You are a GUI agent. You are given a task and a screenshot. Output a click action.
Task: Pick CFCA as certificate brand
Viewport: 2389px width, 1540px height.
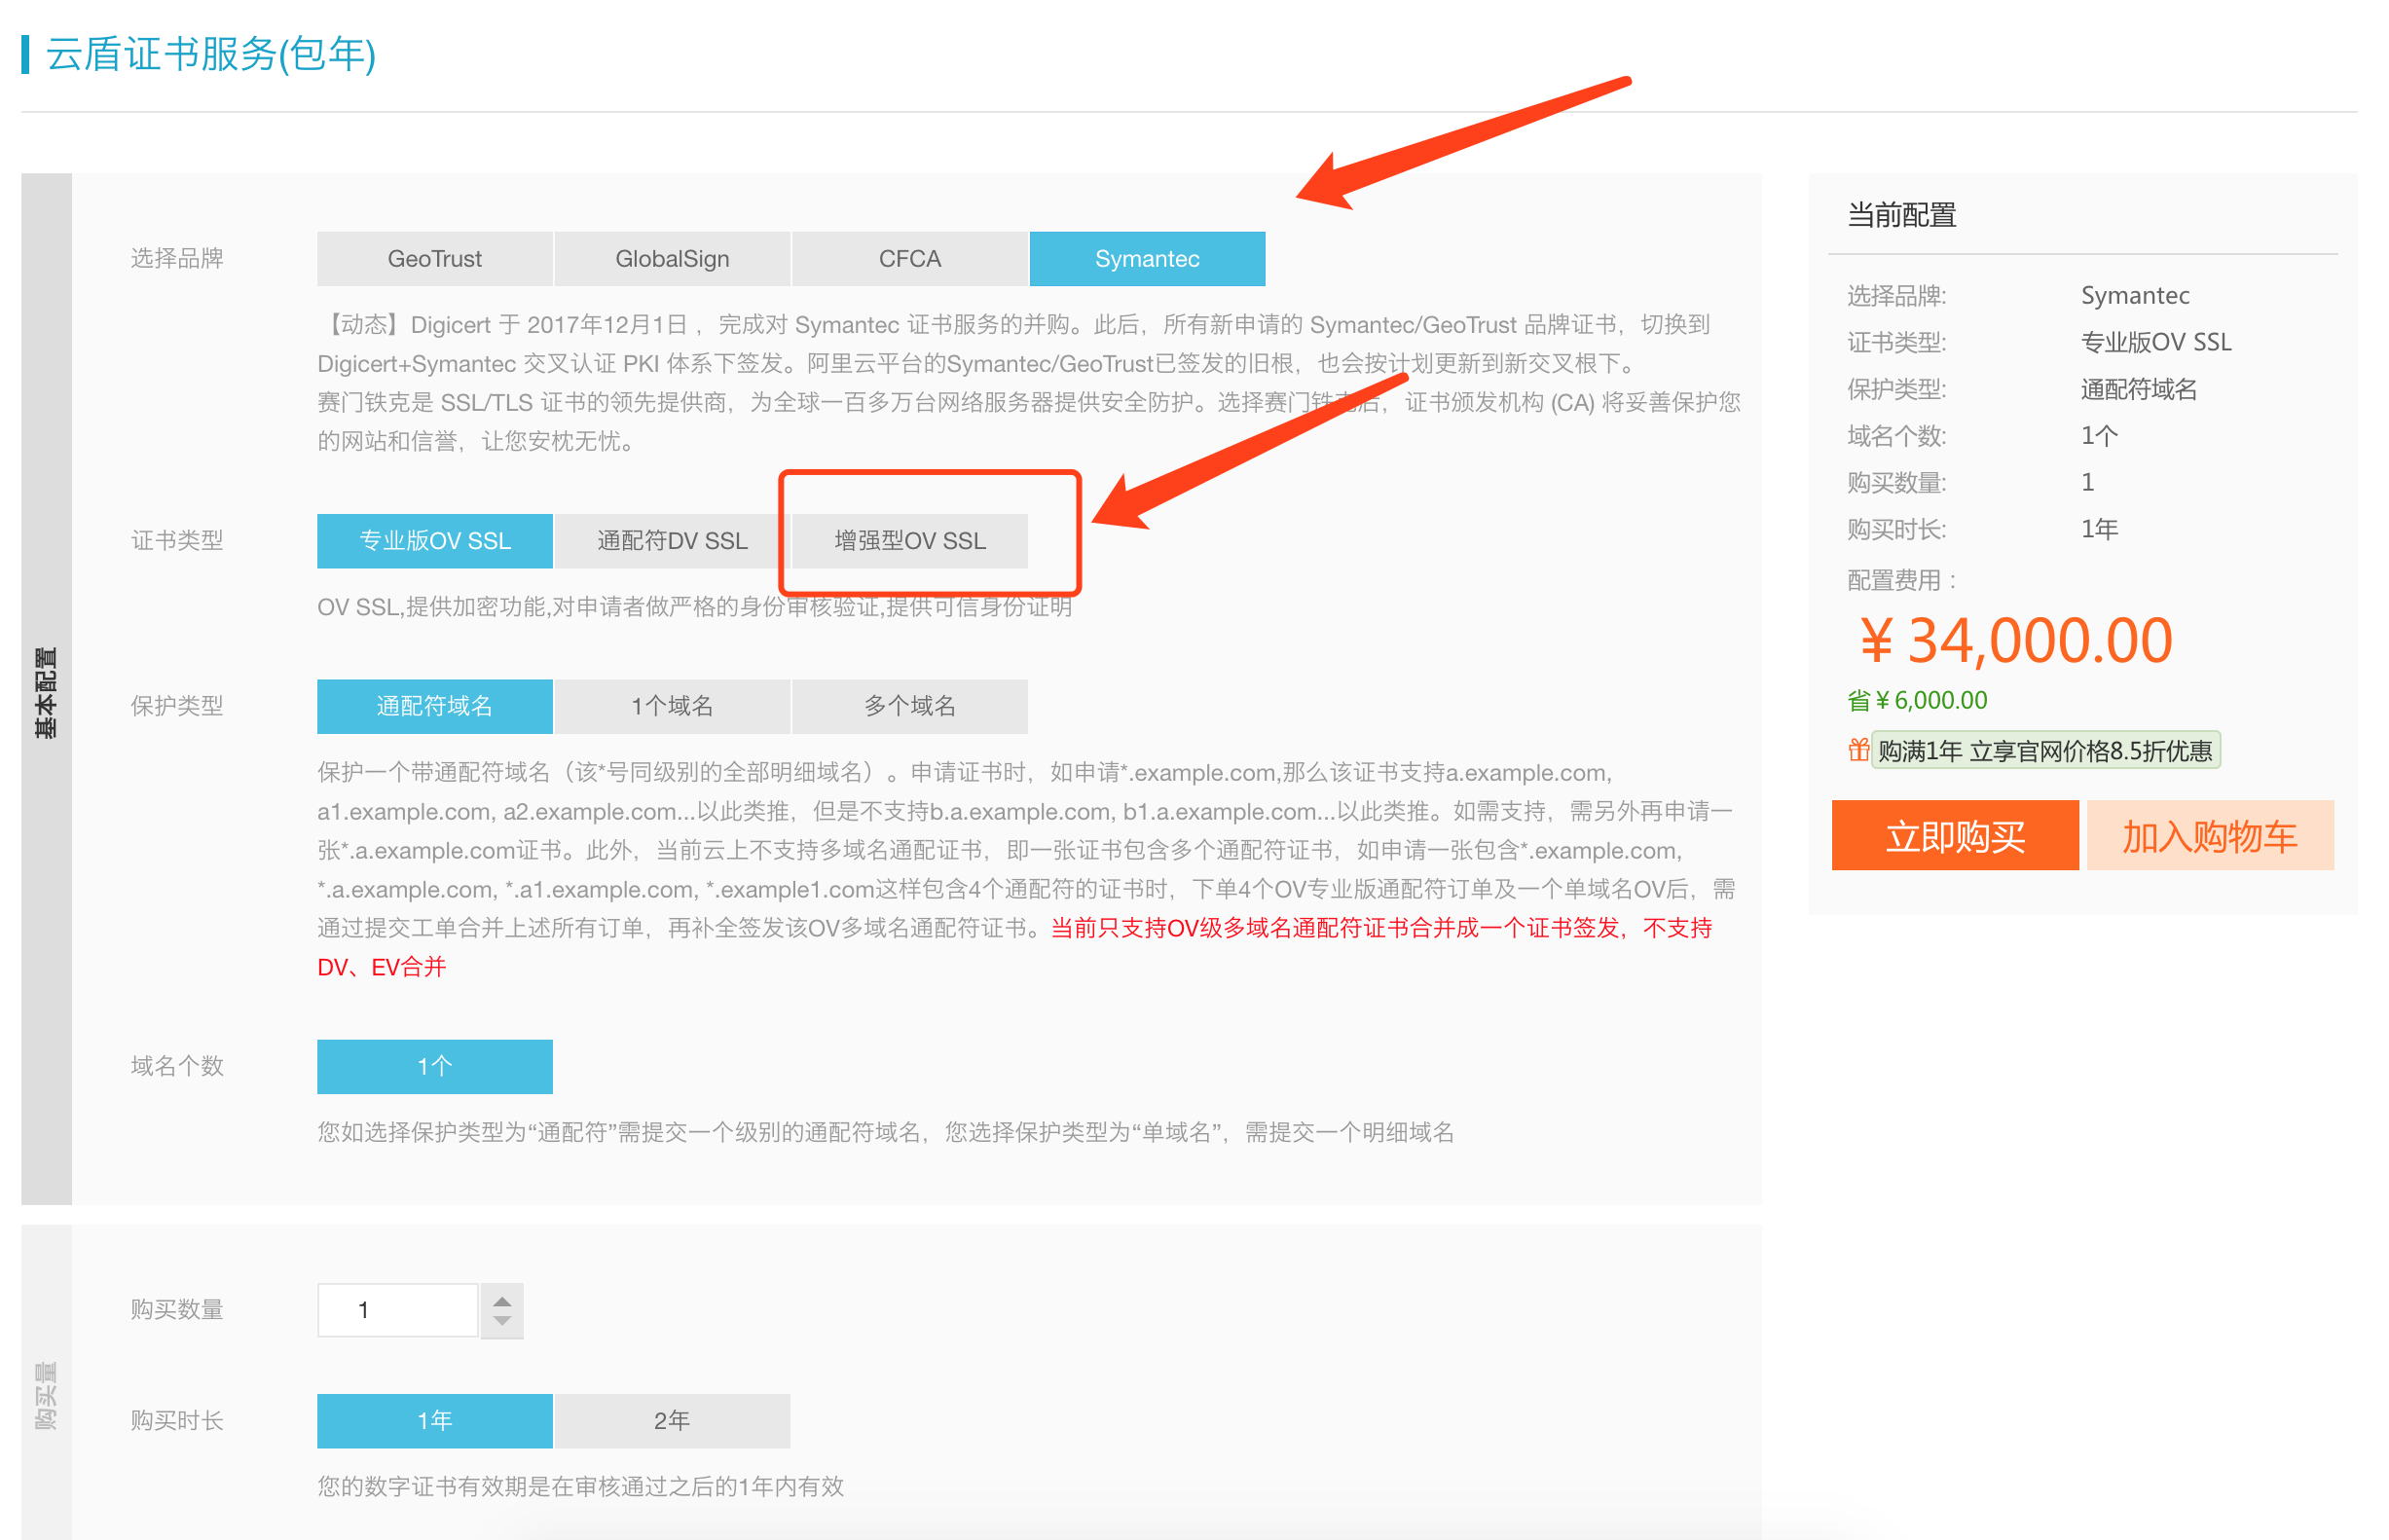[x=908, y=259]
